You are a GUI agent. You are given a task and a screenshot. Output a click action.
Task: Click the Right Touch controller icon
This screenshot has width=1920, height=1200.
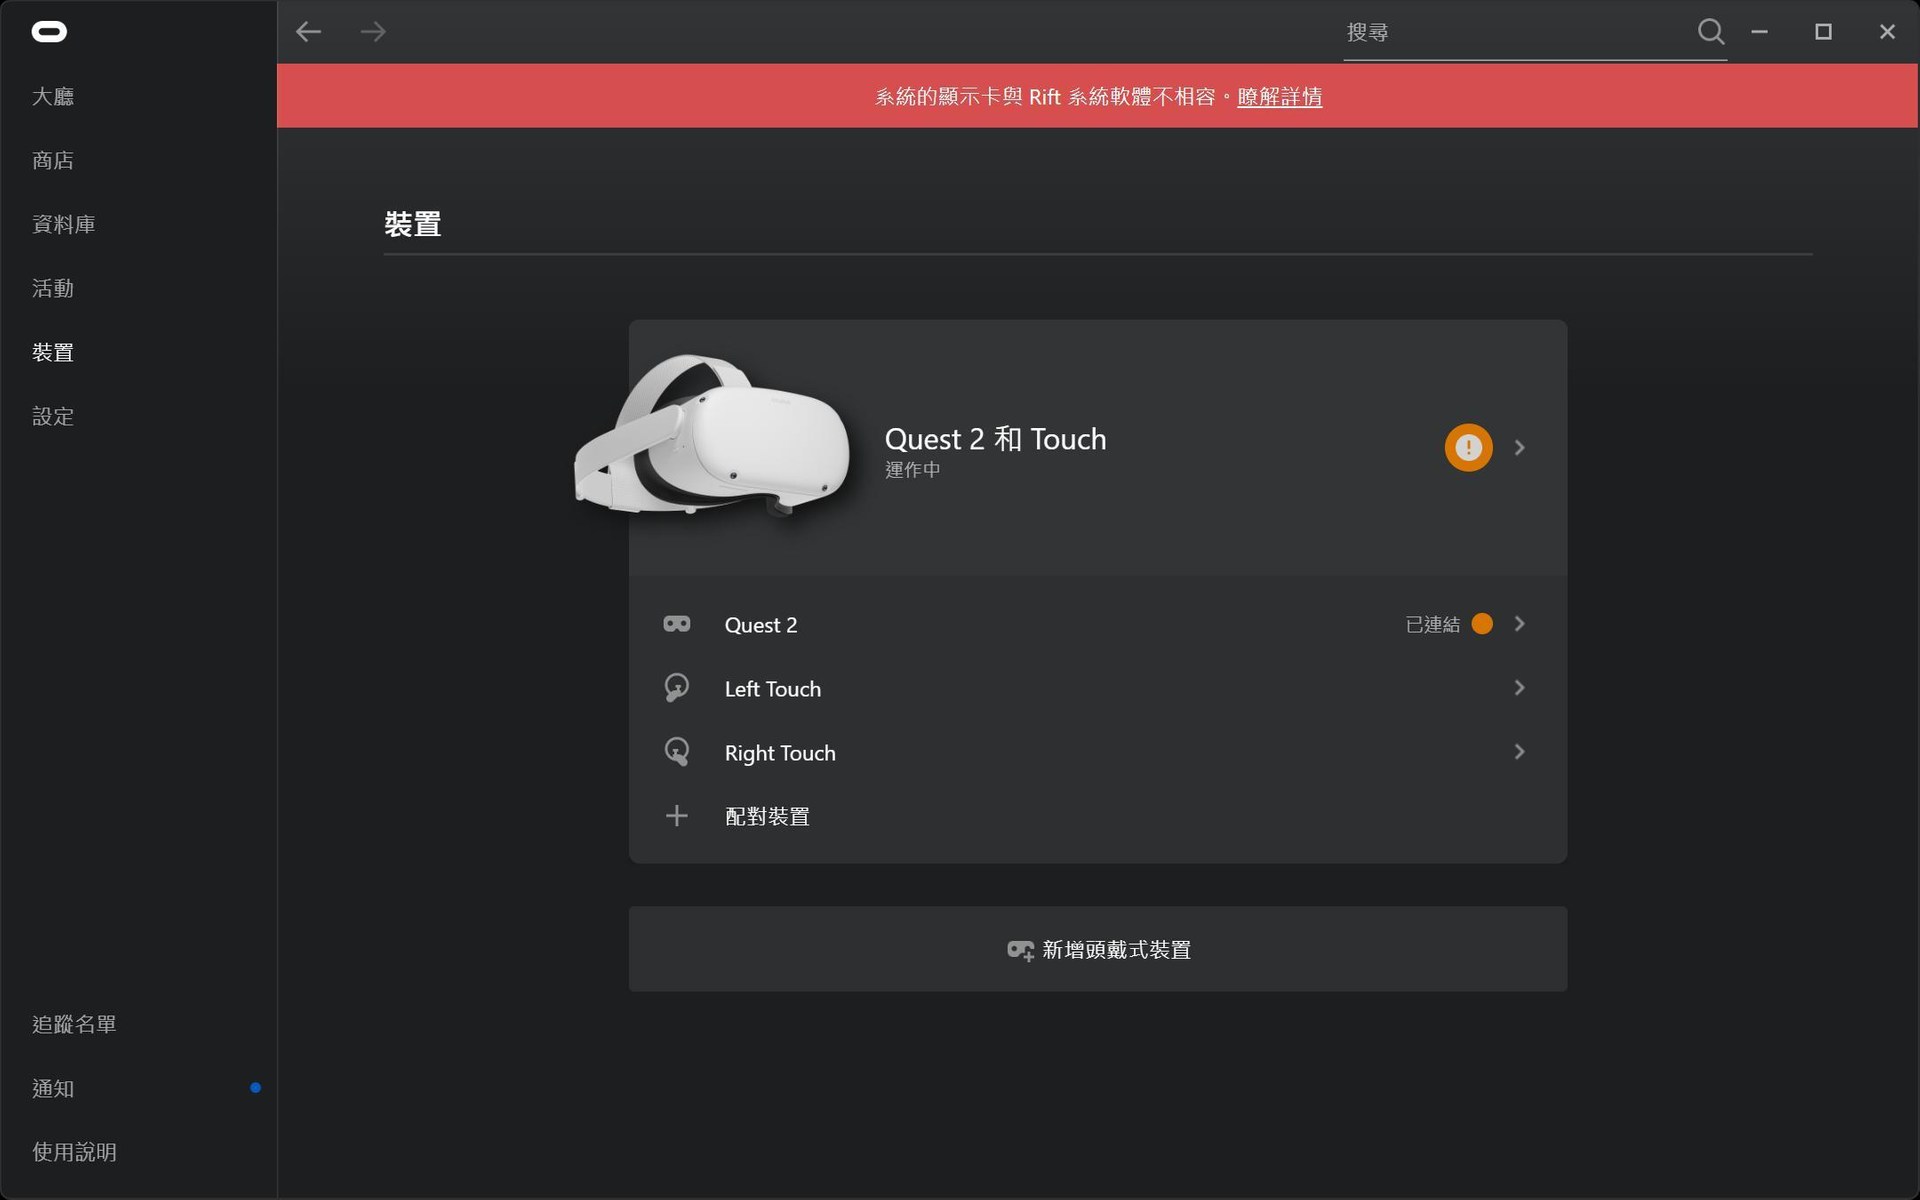(x=677, y=751)
